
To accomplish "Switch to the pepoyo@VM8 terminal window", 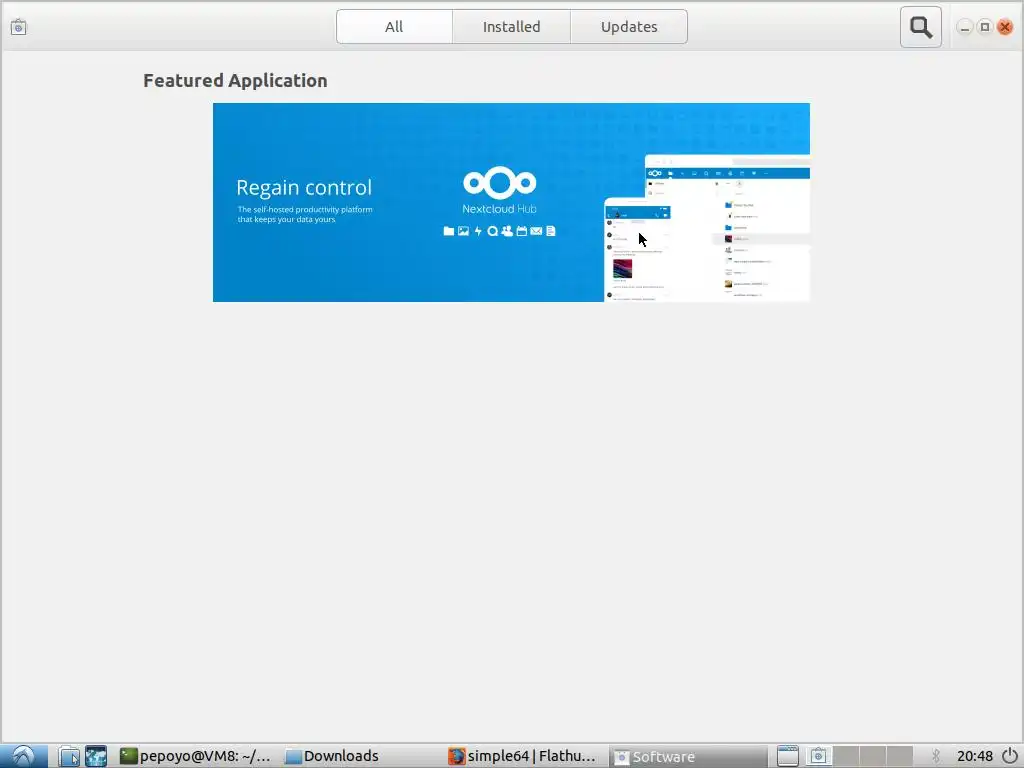I will [195, 756].
